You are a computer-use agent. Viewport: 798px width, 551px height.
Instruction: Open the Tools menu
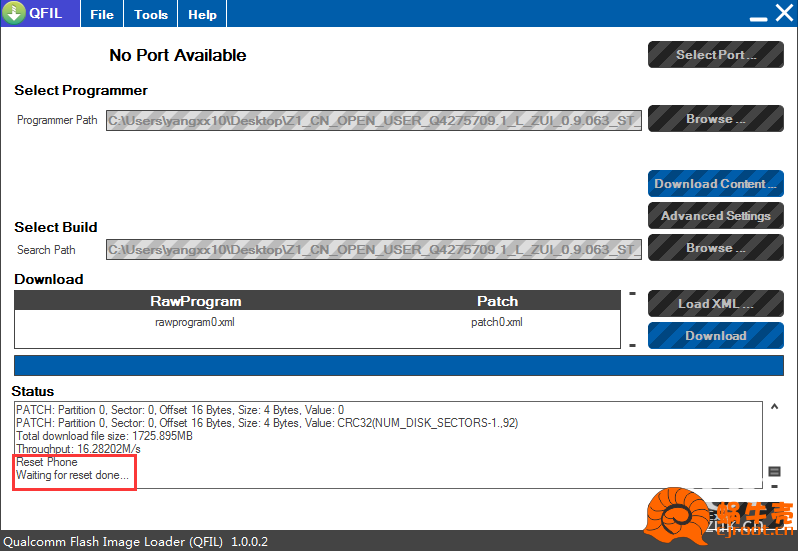151,14
